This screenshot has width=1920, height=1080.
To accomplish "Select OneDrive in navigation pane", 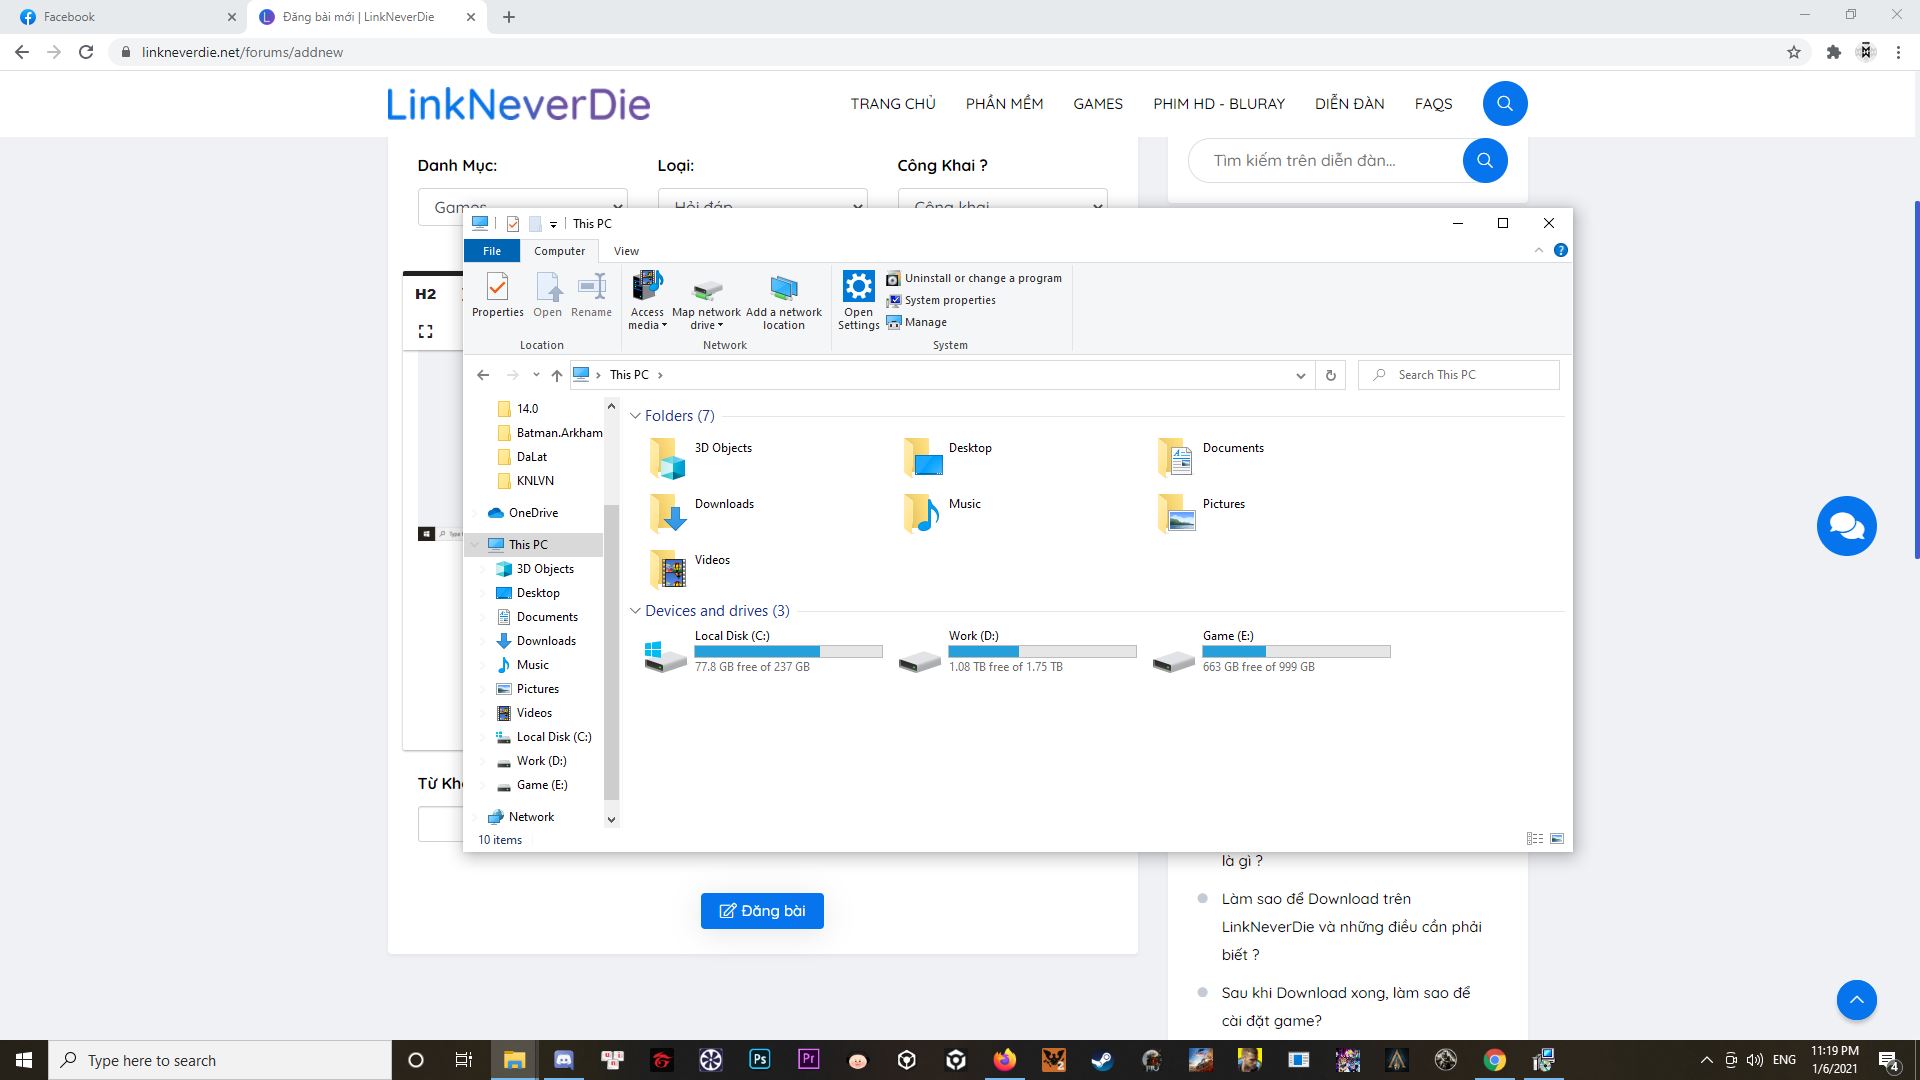I will [532, 513].
